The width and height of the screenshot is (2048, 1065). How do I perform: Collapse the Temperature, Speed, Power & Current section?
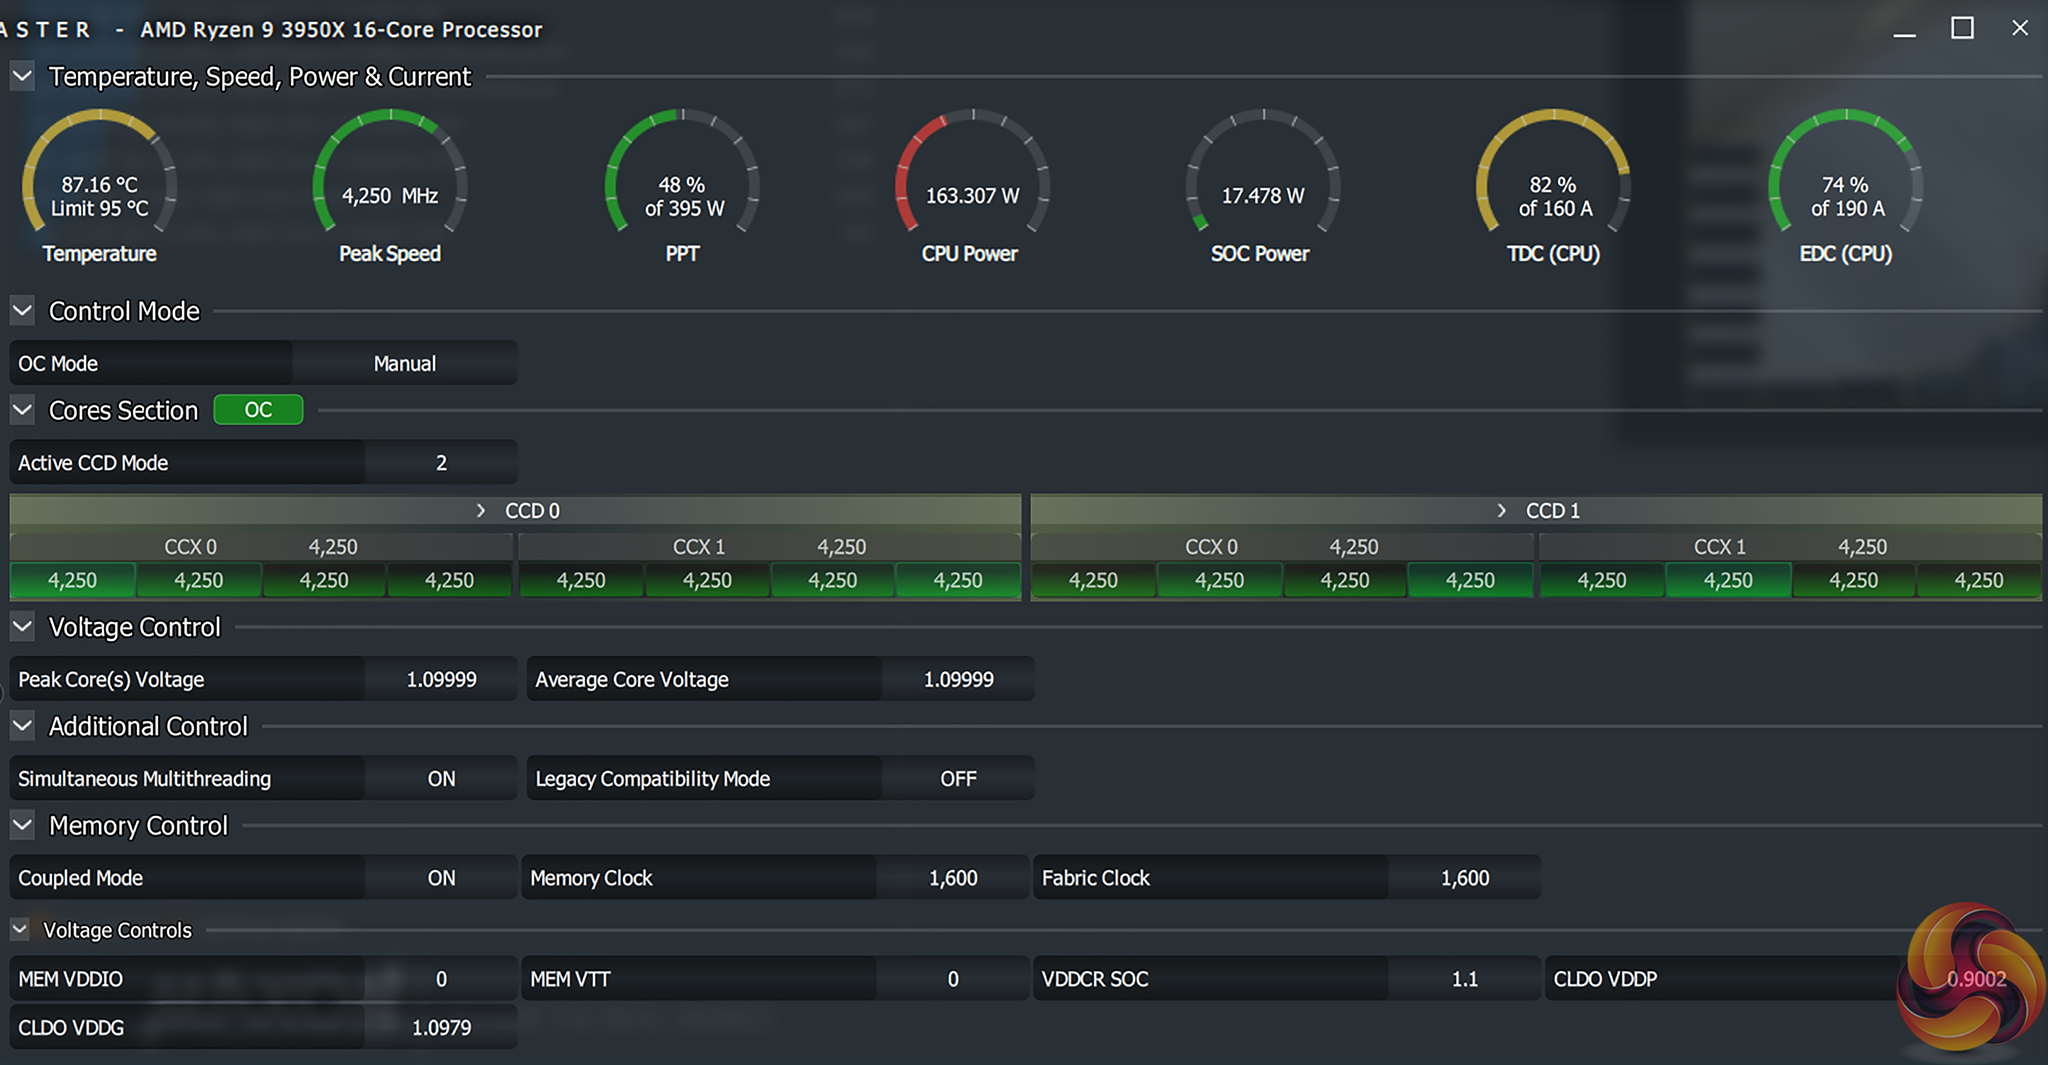[22, 76]
